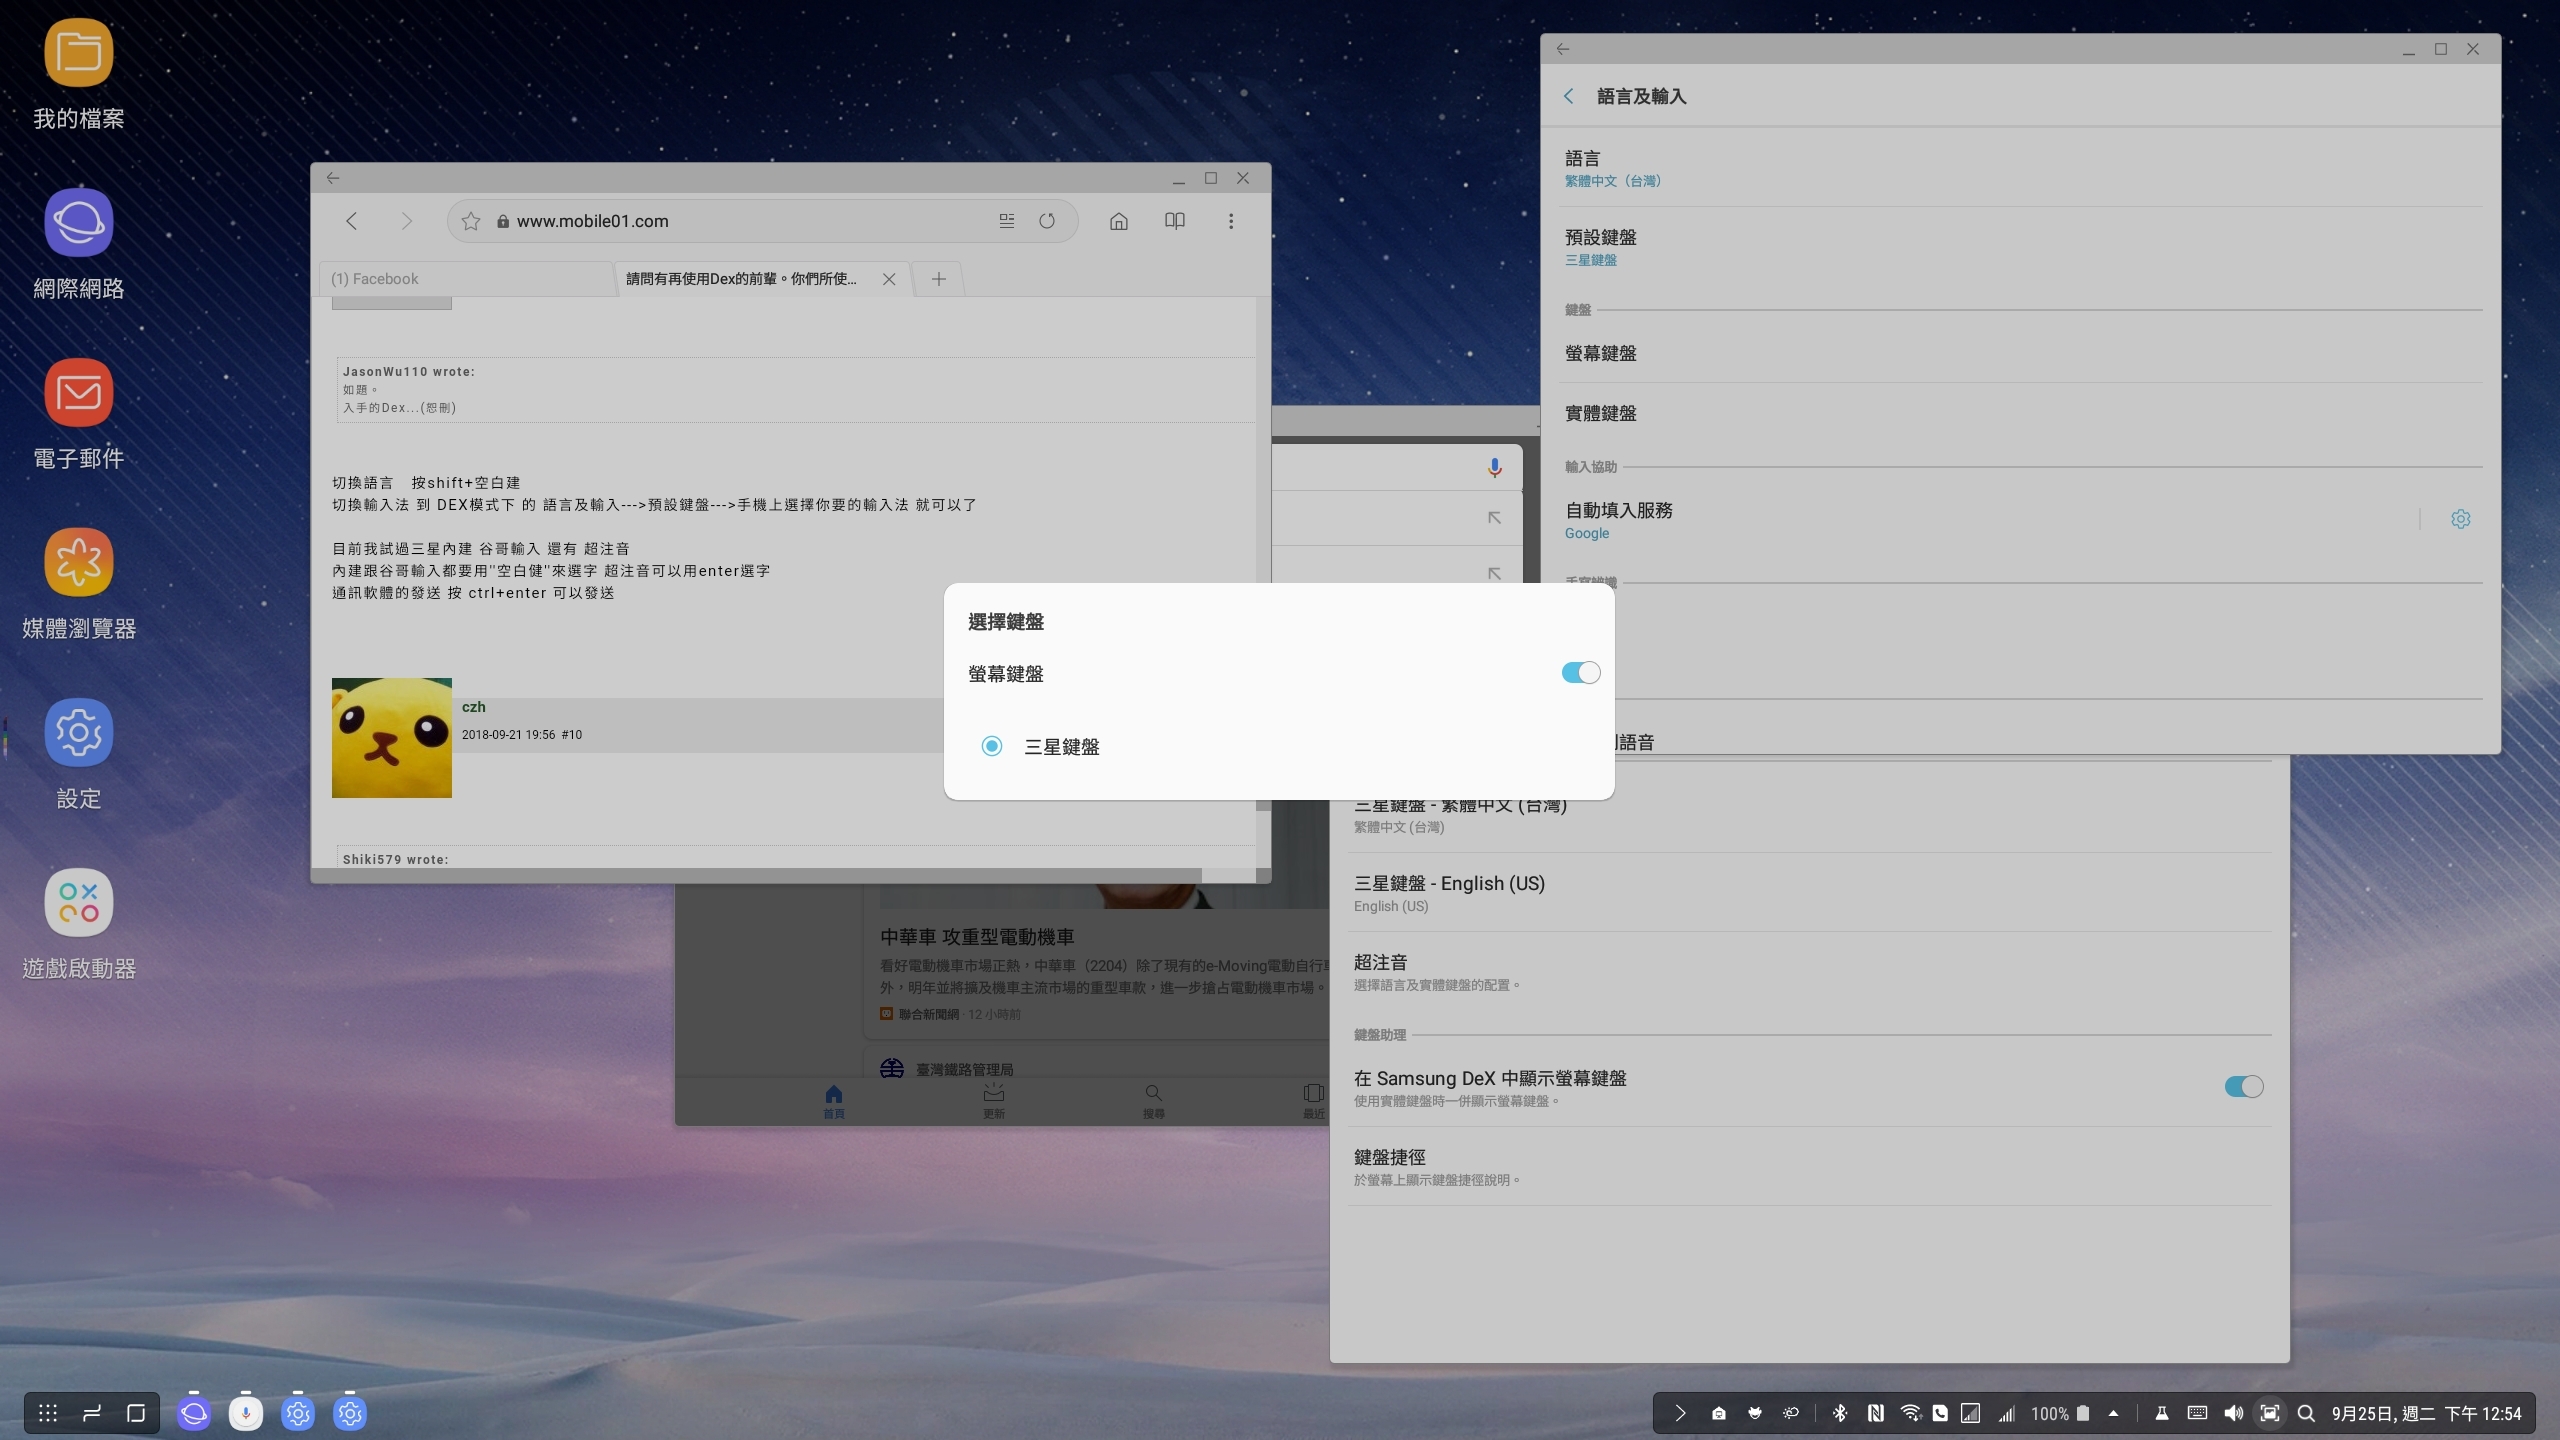
Task: Click the square home icon in taskbar
Action: tap(136, 1413)
